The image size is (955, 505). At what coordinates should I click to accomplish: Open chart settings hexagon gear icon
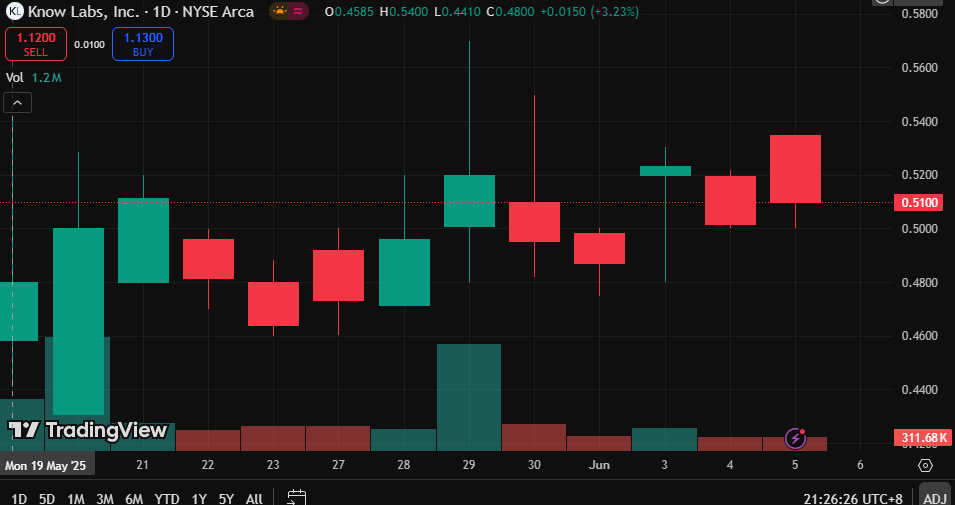pyautogui.click(x=925, y=466)
